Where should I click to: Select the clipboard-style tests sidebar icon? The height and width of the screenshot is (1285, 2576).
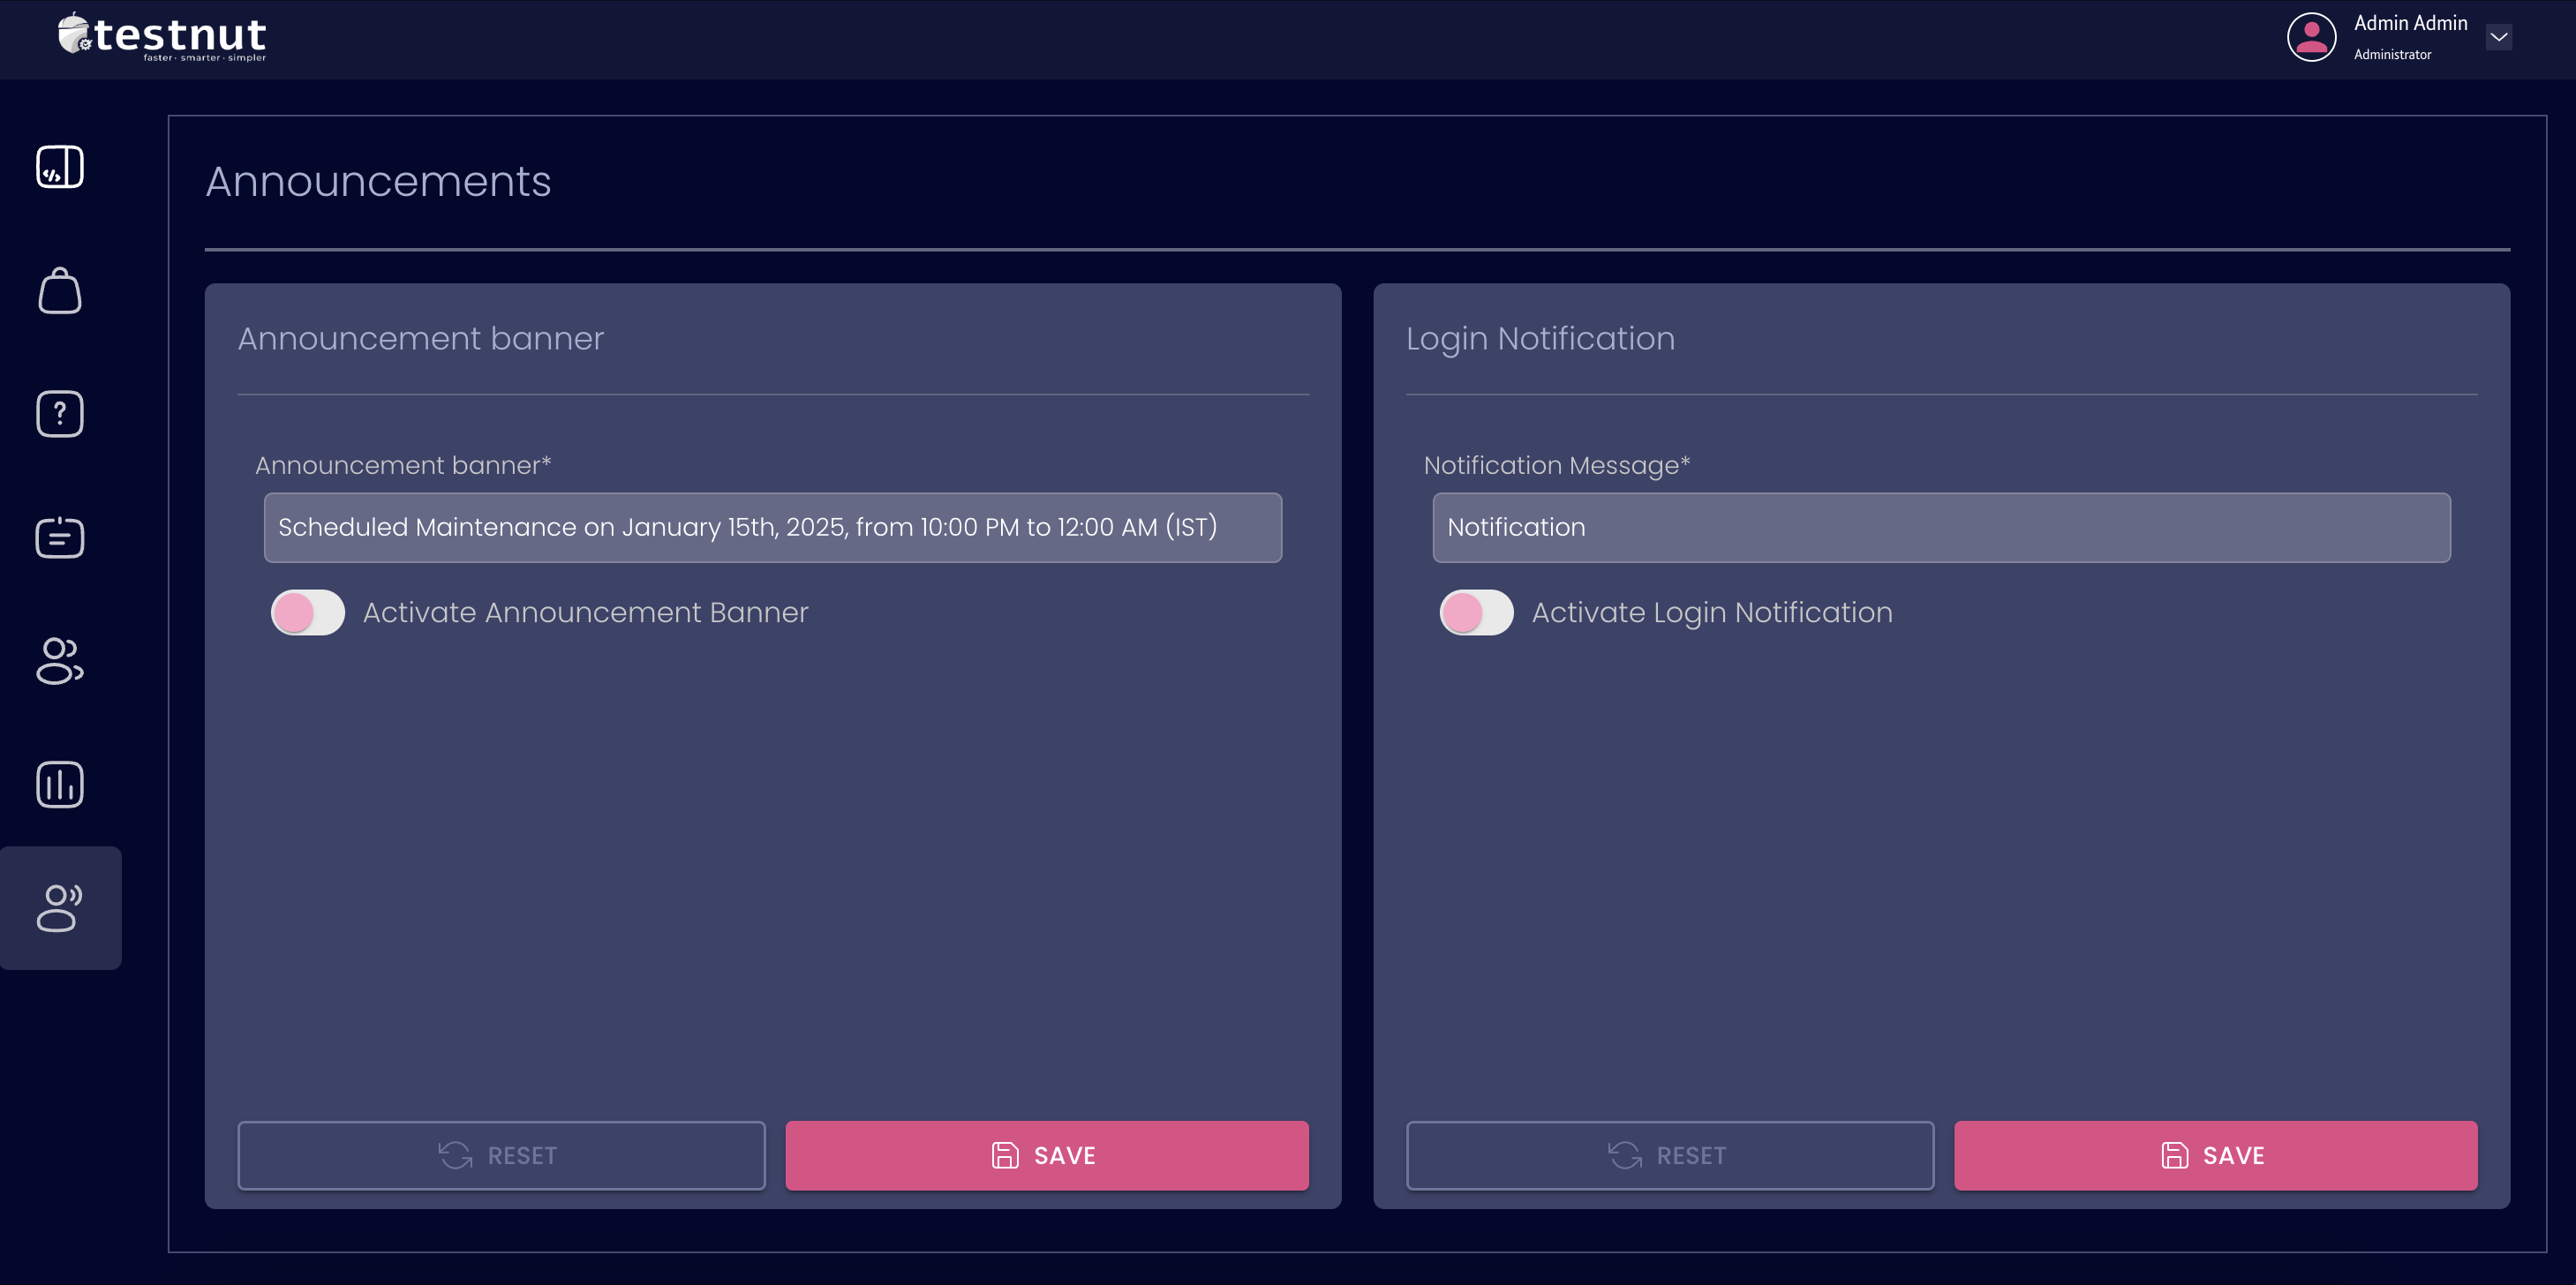[x=60, y=538]
